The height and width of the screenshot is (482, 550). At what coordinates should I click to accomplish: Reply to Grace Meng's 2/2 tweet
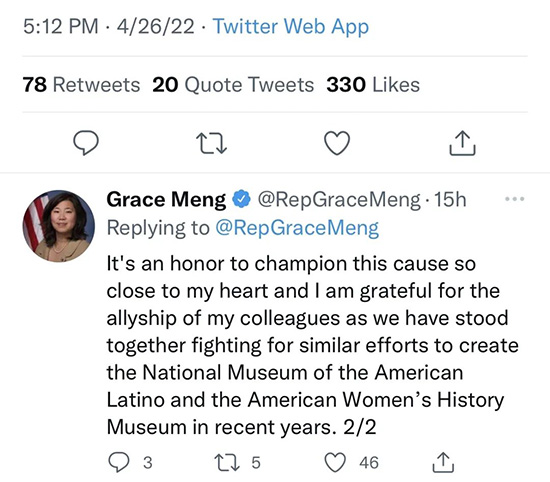click(x=119, y=462)
